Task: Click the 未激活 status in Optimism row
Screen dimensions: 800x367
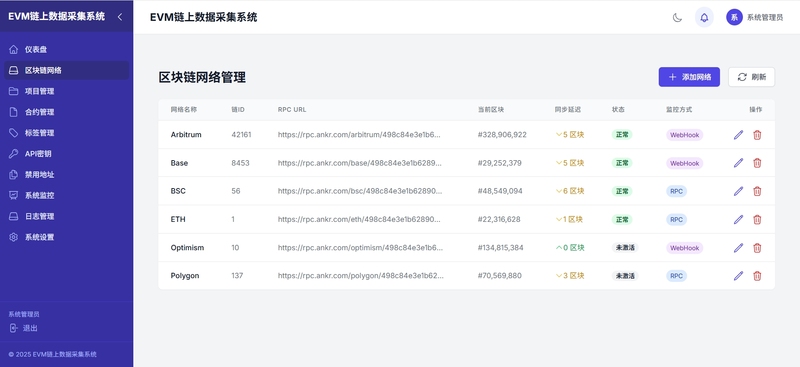Action: click(625, 248)
